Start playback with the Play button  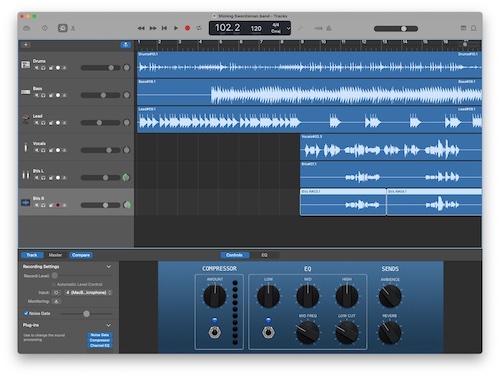click(x=176, y=28)
